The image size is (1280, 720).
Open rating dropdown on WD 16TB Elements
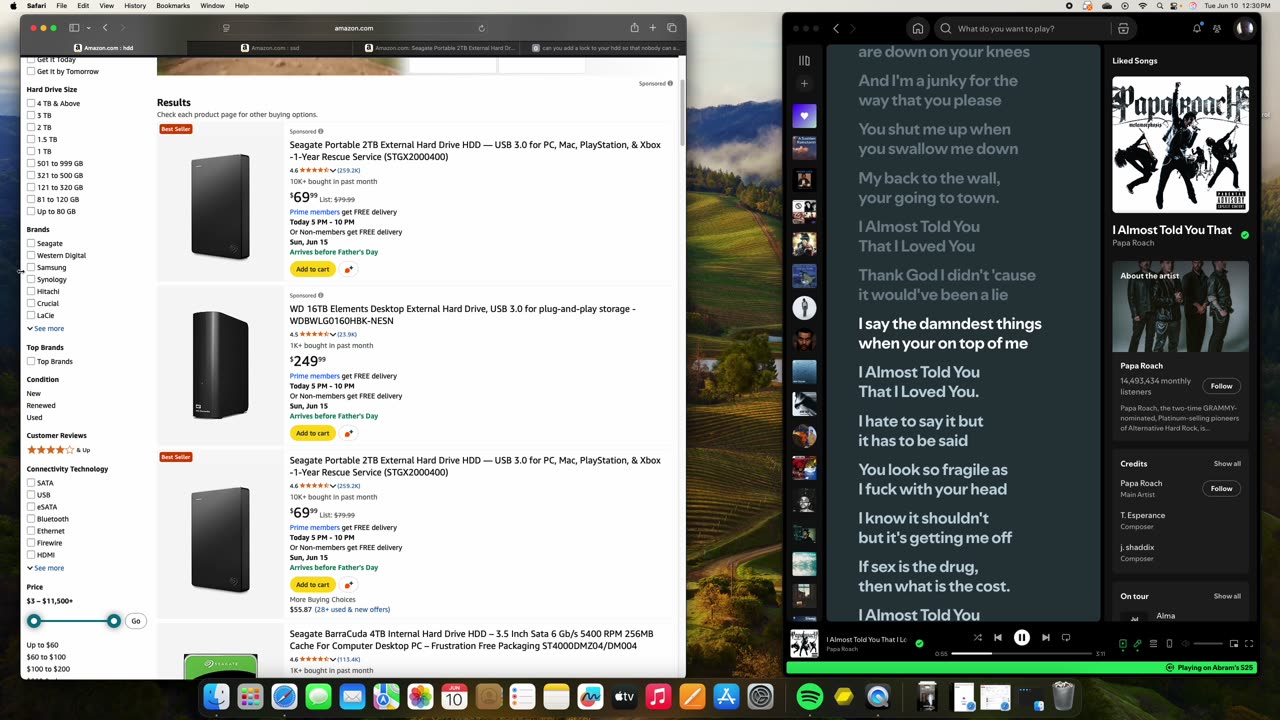click(x=333, y=334)
